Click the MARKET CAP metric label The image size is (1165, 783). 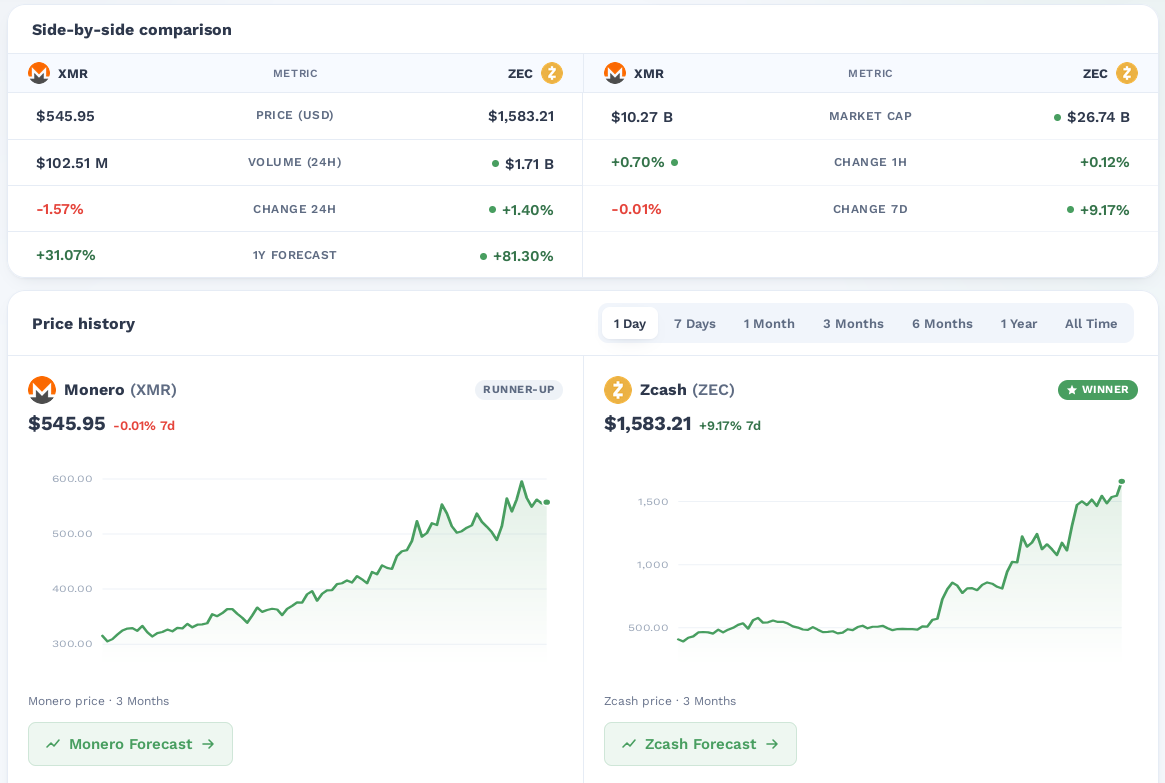coord(870,116)
